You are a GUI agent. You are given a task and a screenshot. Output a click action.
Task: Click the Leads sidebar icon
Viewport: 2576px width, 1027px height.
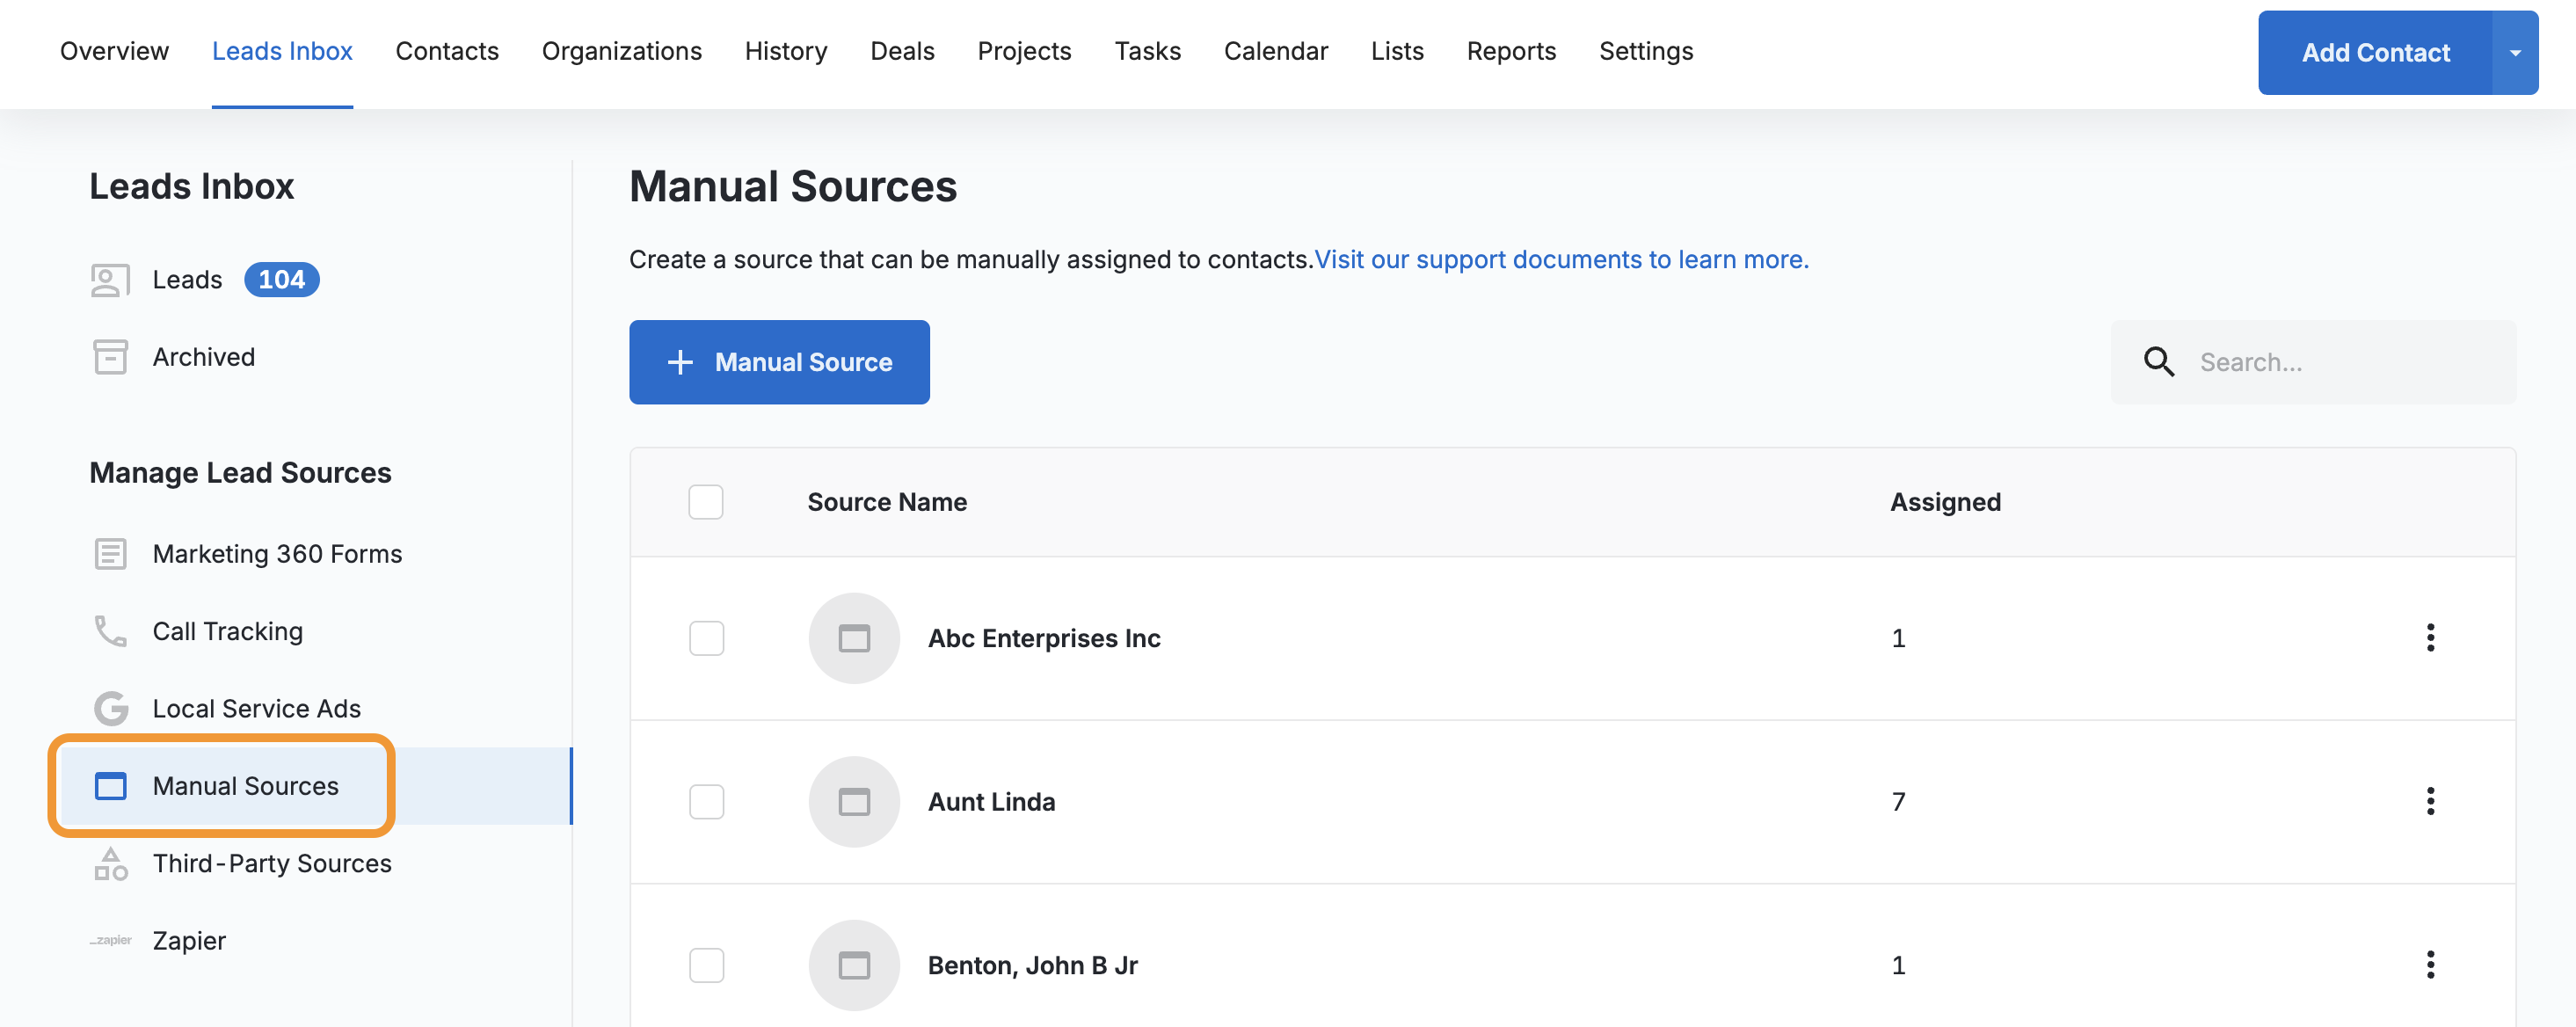click(110, 280)
